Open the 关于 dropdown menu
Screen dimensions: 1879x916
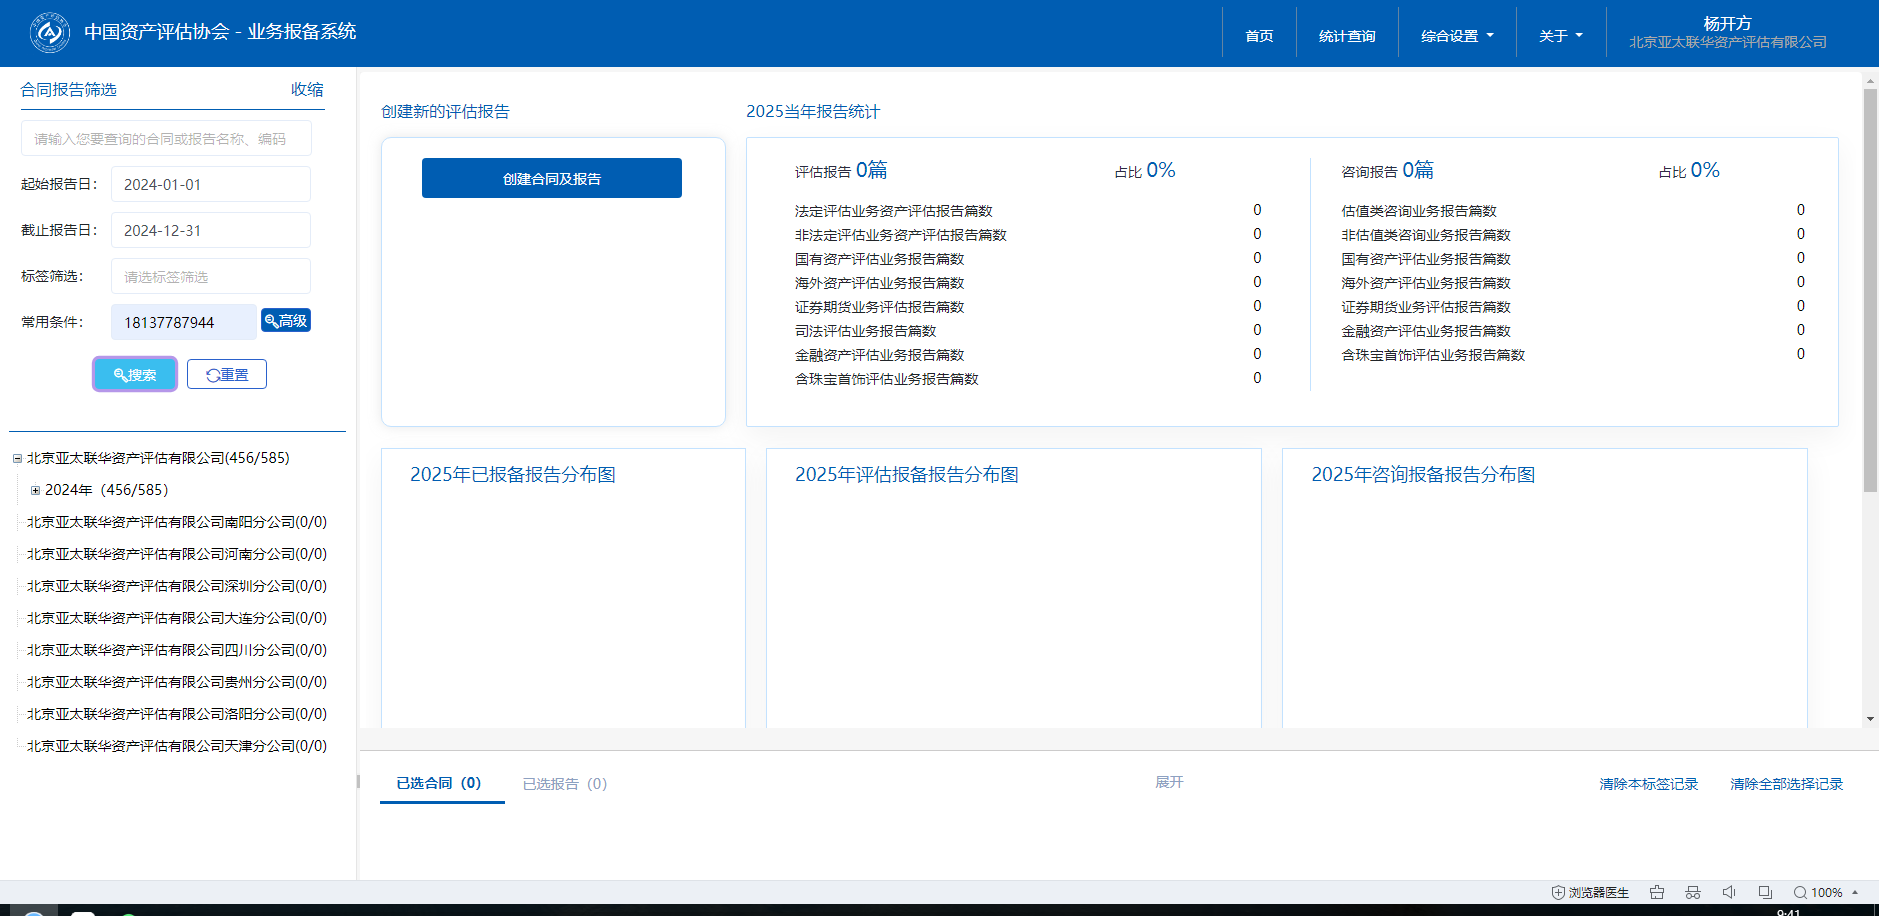tap(1560, 36)
